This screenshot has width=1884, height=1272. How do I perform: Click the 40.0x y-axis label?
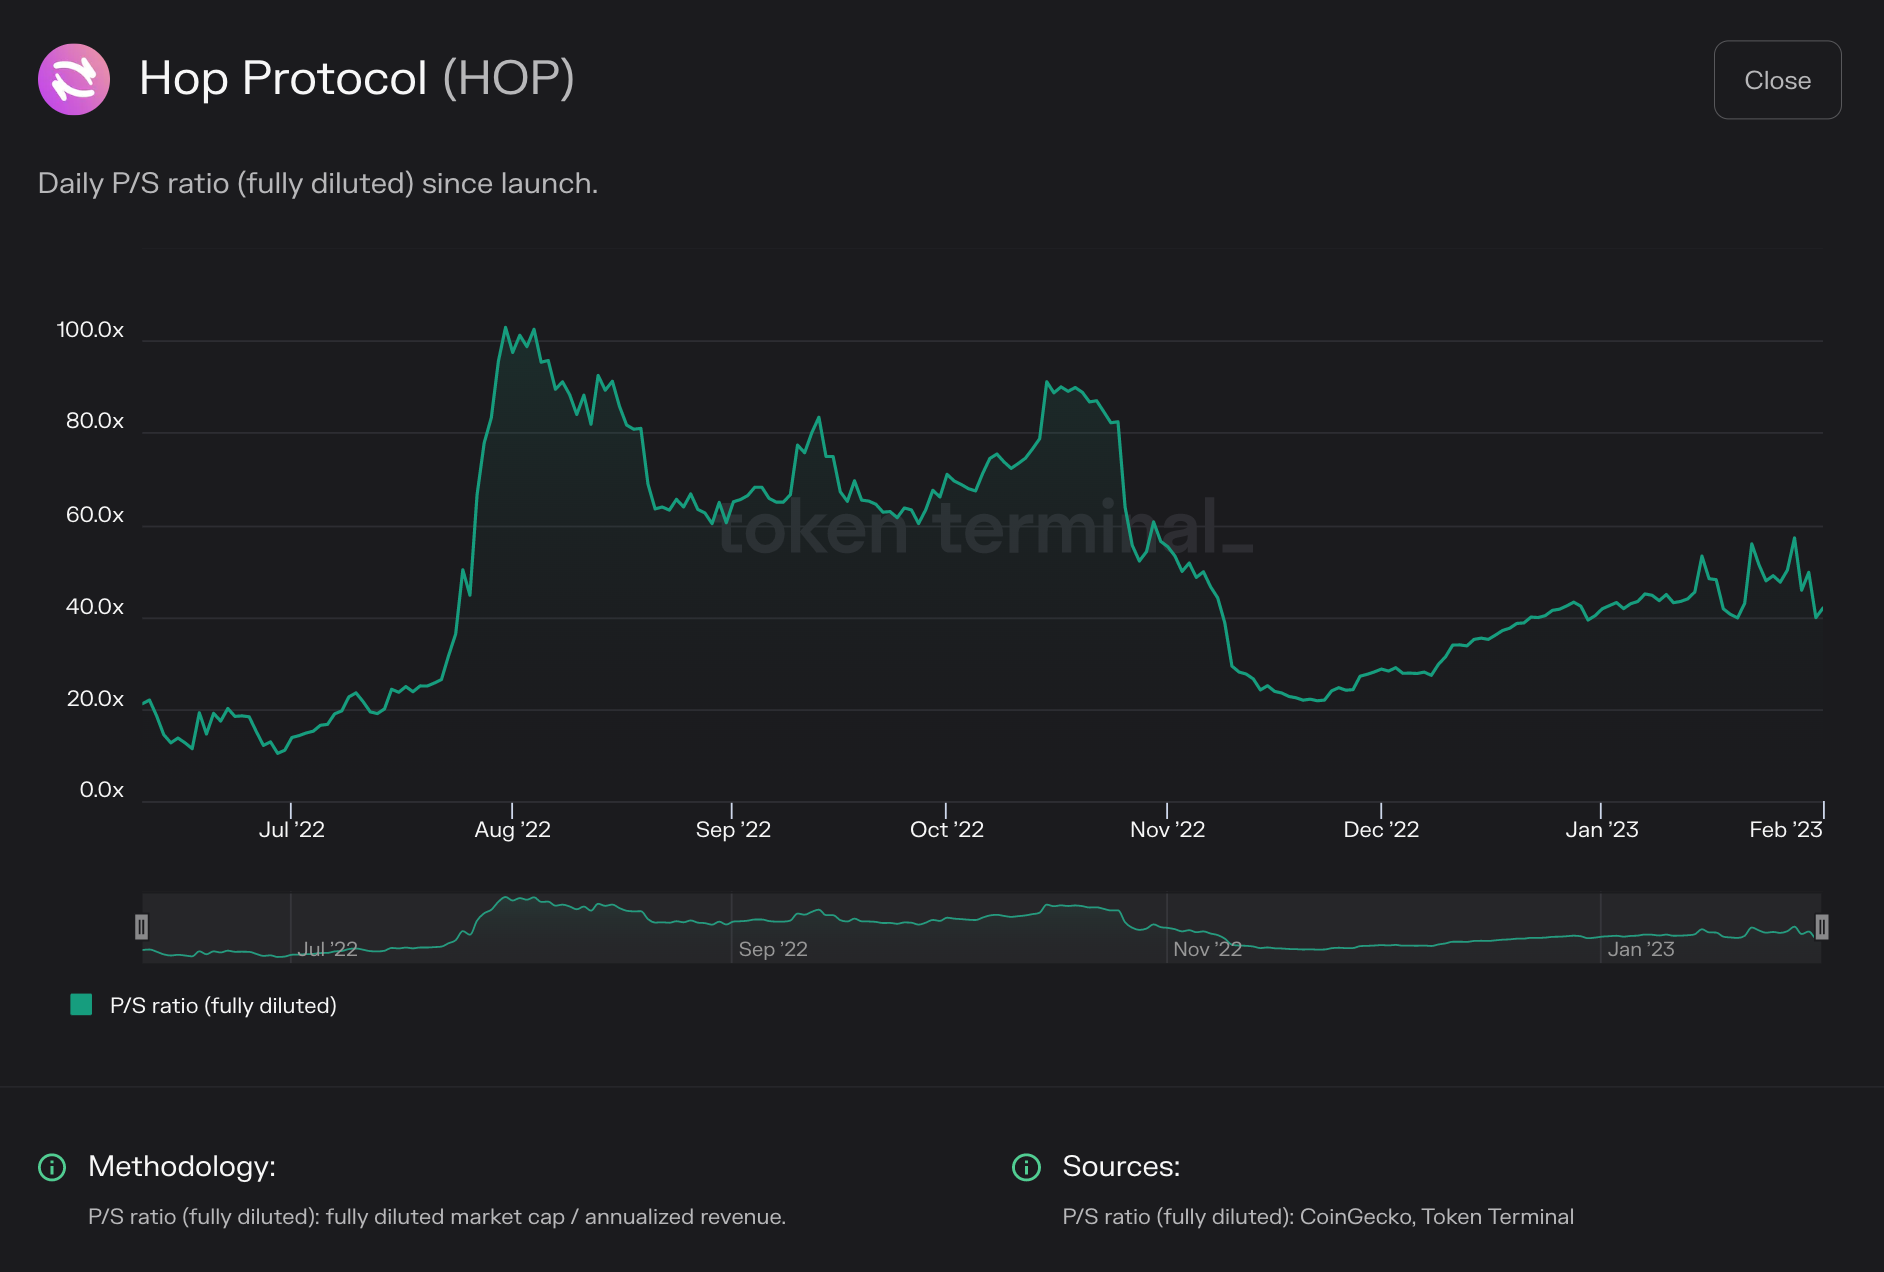[x=95, y=606]
